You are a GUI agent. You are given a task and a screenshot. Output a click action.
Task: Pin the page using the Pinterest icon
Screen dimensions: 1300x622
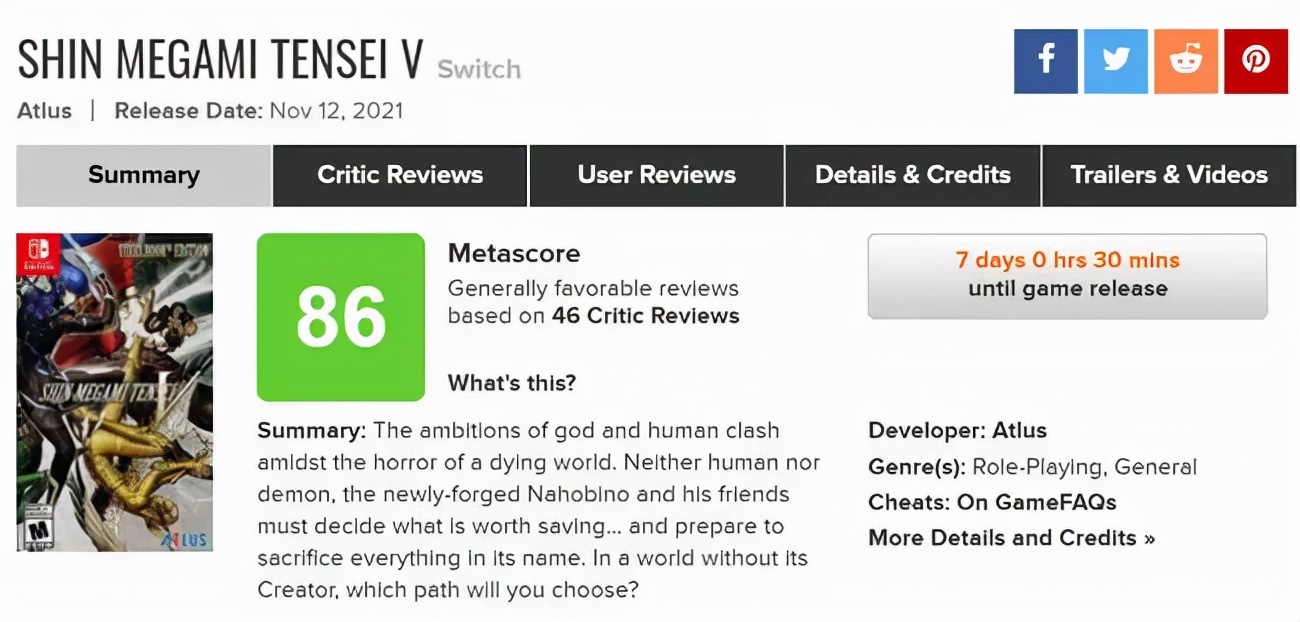click(x=1256, y=61)
